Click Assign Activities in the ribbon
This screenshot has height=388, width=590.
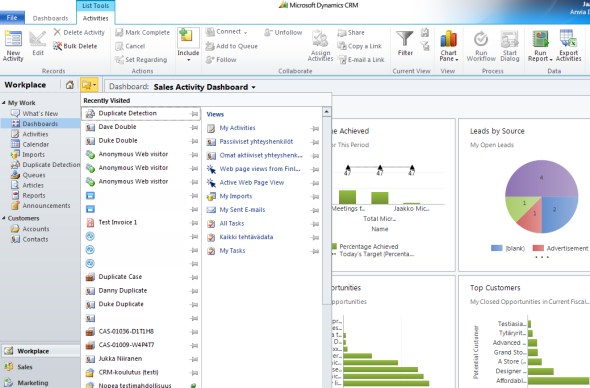coord(320,45)
